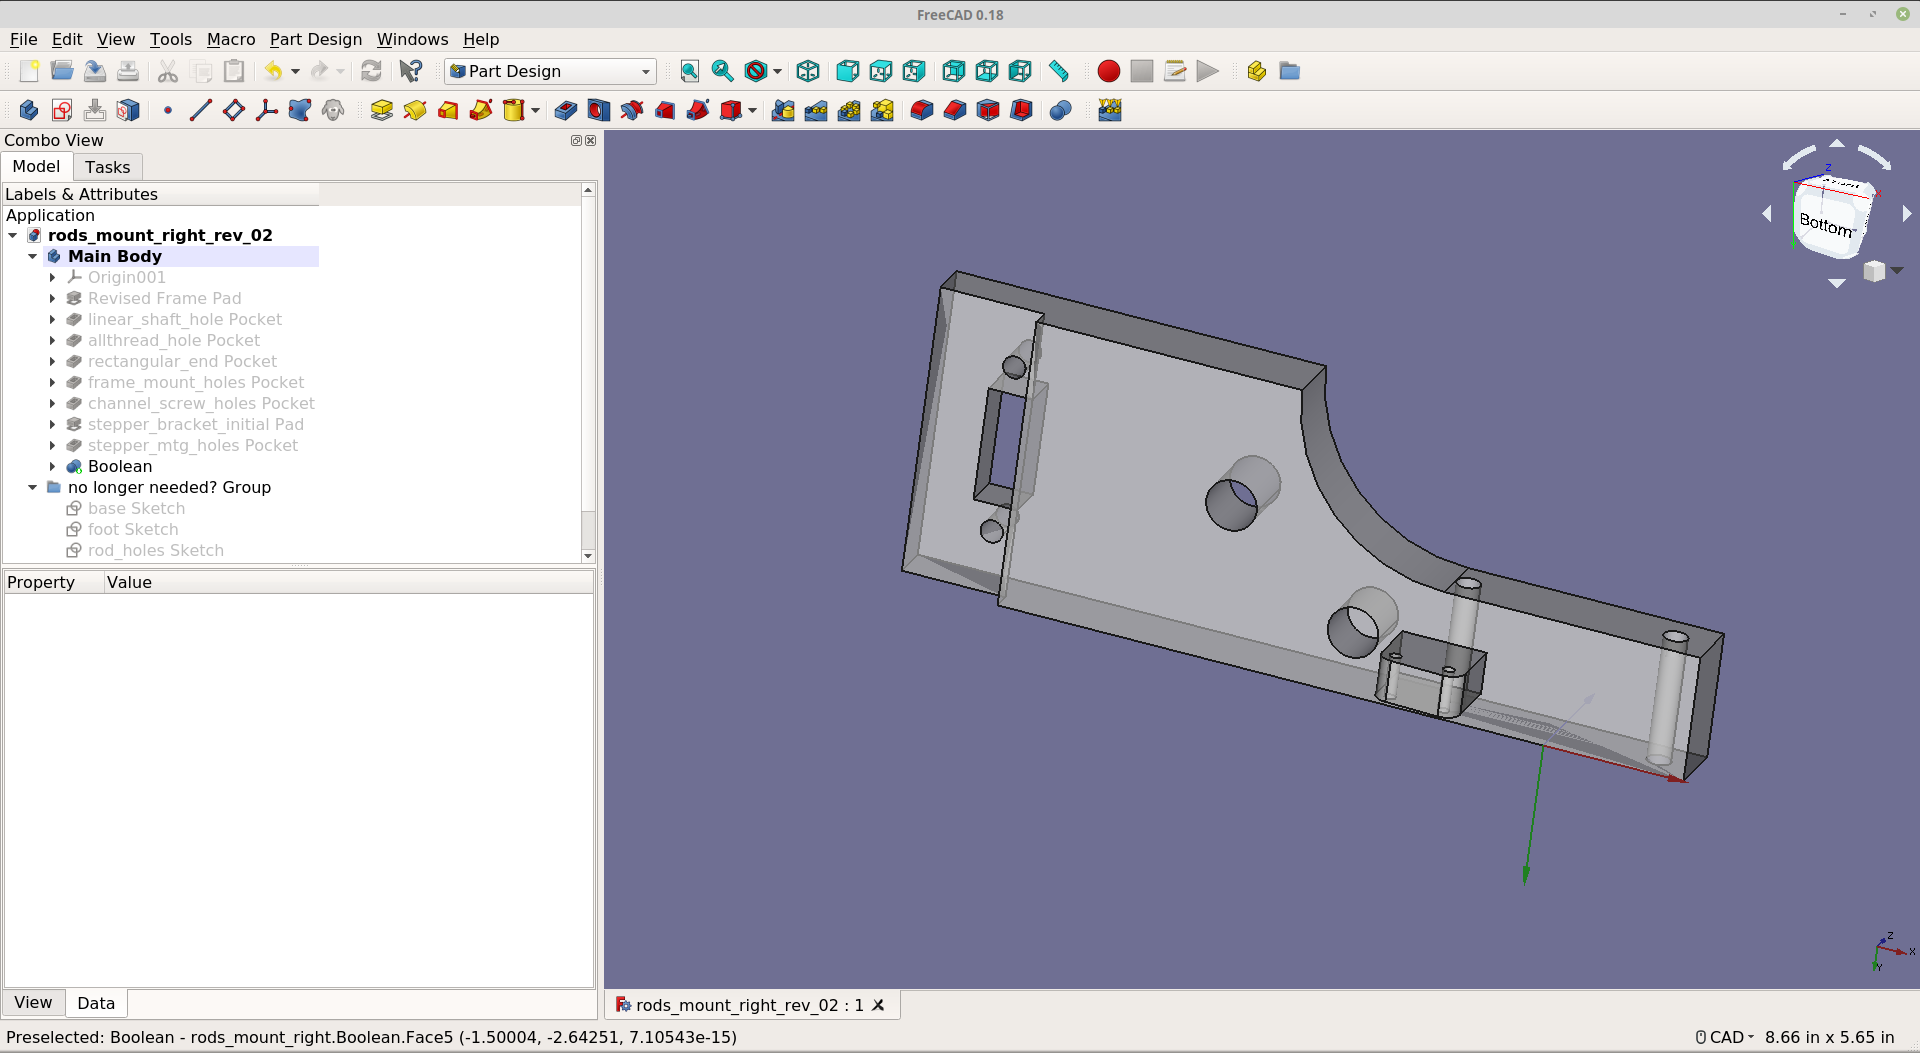The image size is (1920, 1053).
Task: Click the Revolution tool icon
Action: (415, 110)
